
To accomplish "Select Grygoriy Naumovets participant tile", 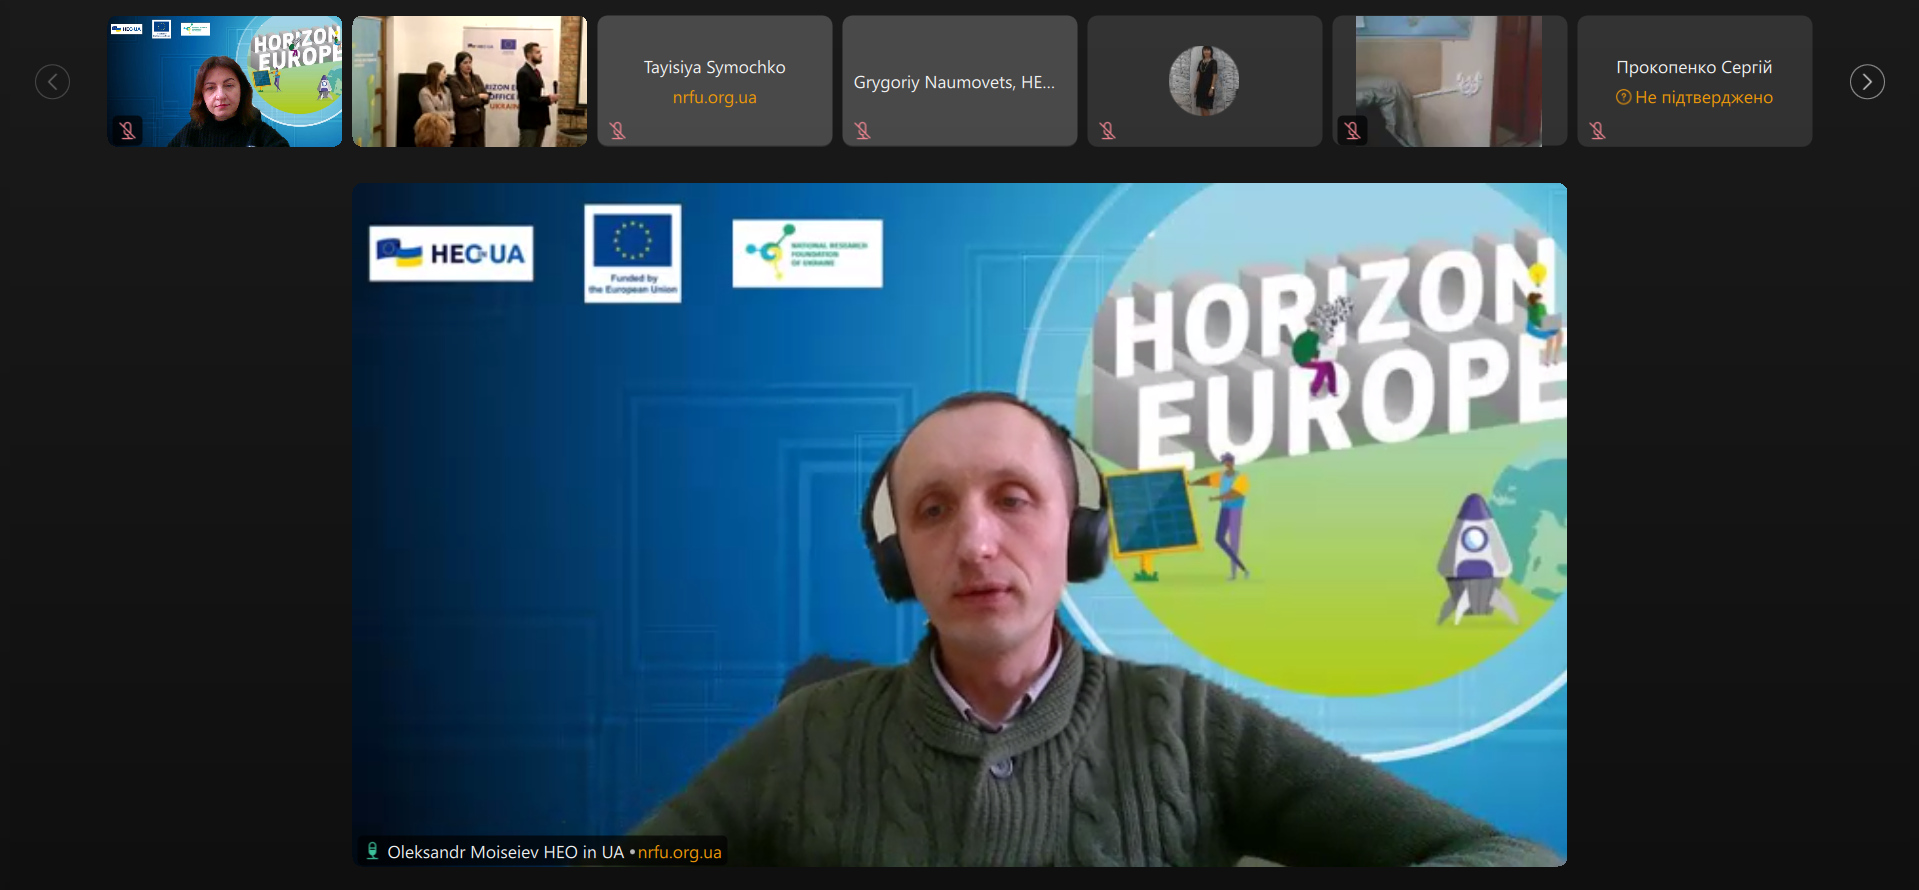I will click(x=959, y=82).
